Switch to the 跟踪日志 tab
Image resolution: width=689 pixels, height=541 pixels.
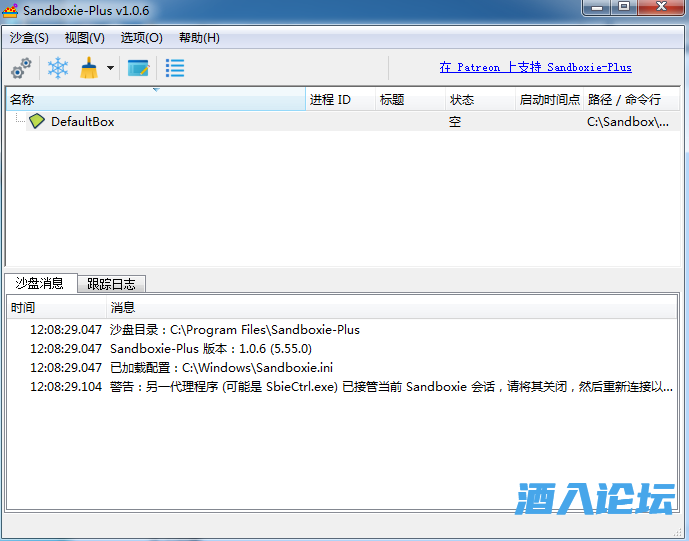(112, 283)
